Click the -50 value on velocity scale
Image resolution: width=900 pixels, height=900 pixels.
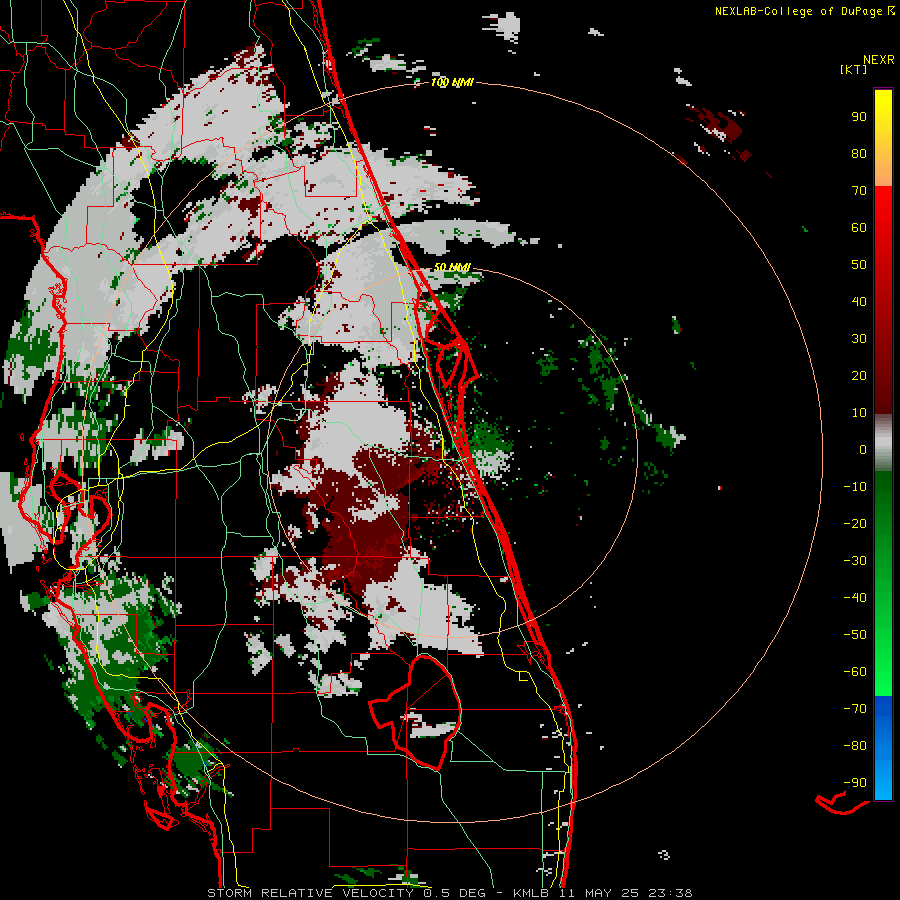pos(855,635)
